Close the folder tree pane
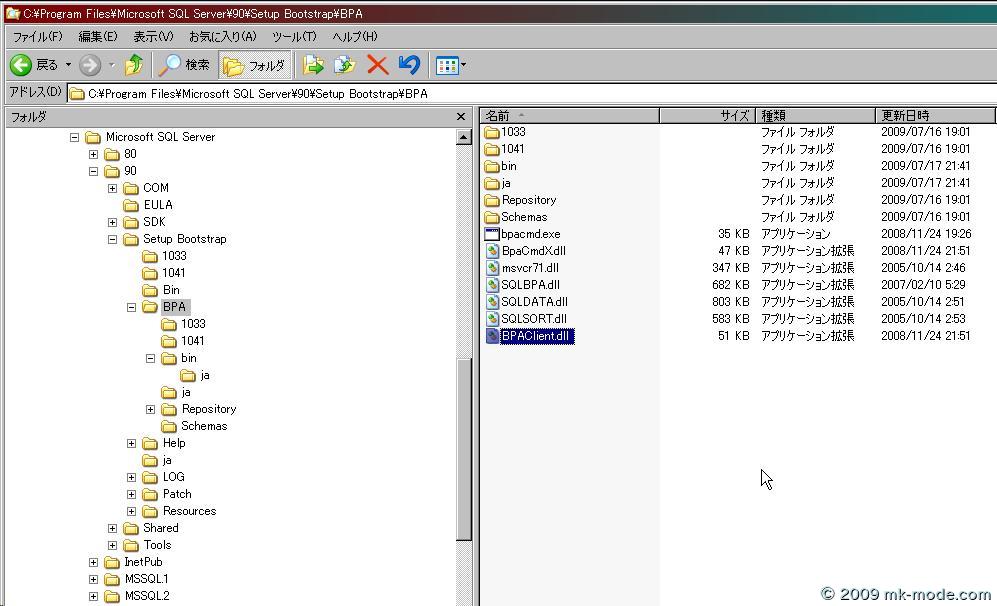This screenshot has width=997, height=606. [461, 116]
